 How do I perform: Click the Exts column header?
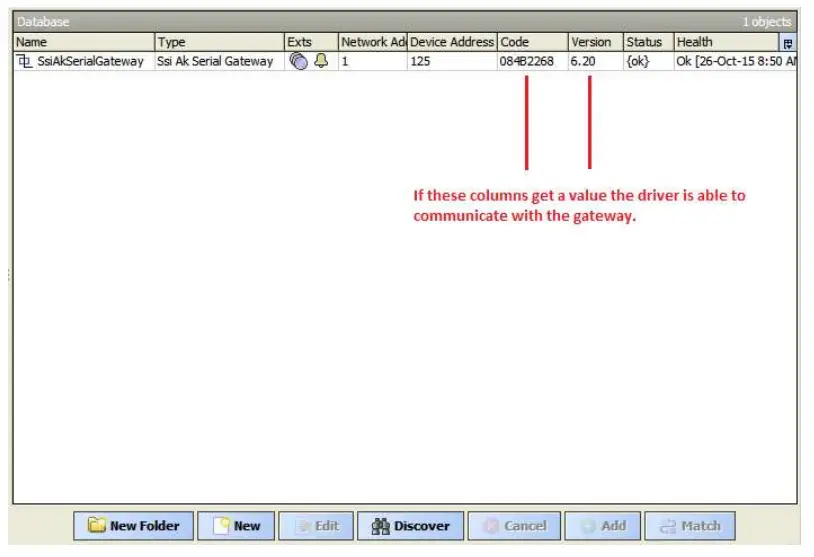[311, 42]
